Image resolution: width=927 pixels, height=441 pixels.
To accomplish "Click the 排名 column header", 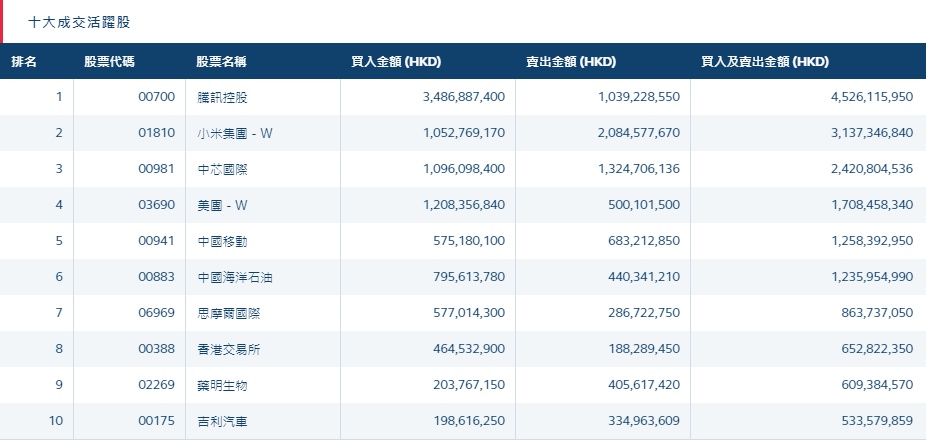I will coord(24,62).
